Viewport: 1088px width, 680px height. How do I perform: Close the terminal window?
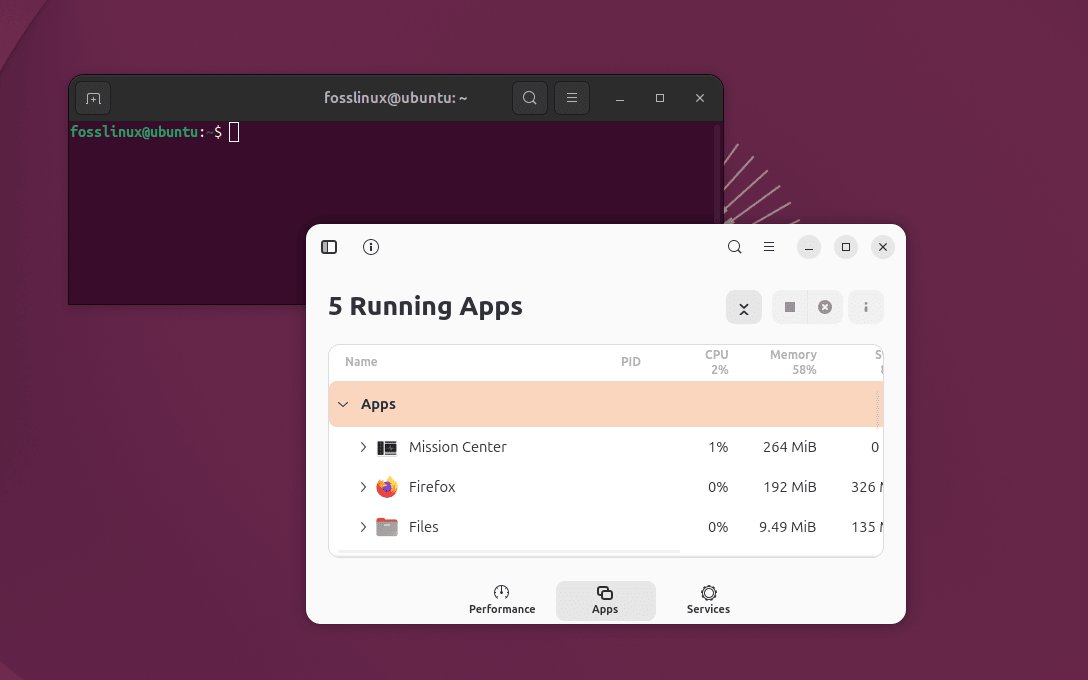click(x=699, y=99)
